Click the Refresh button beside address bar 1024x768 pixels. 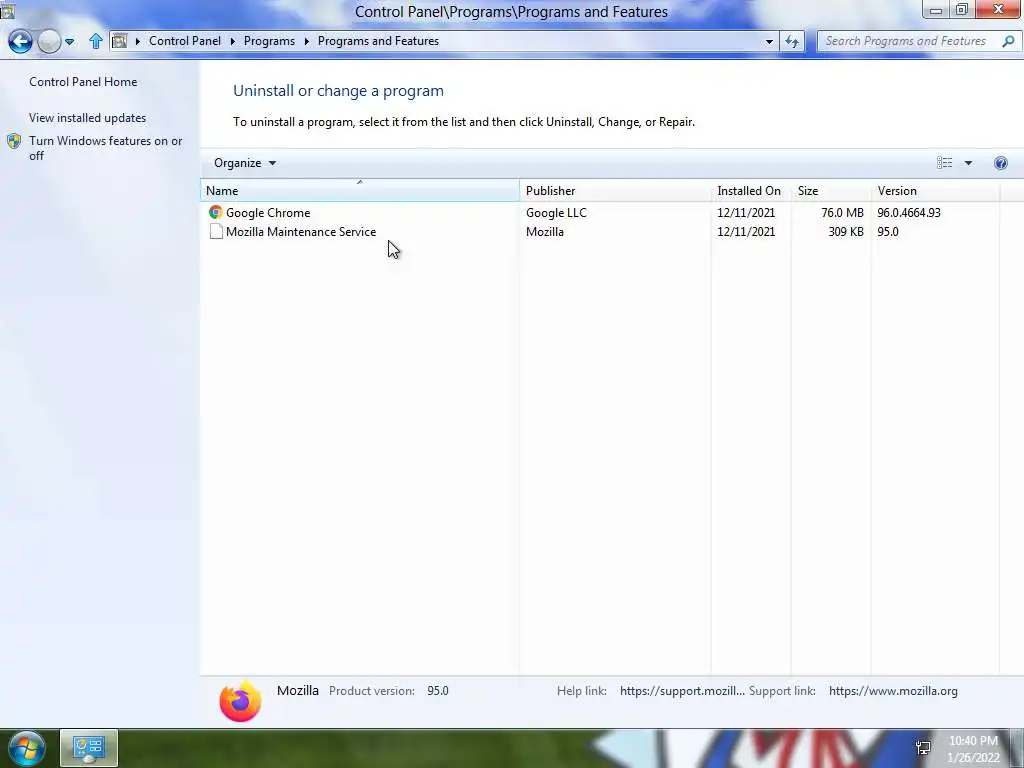click(x=792, y=42)
